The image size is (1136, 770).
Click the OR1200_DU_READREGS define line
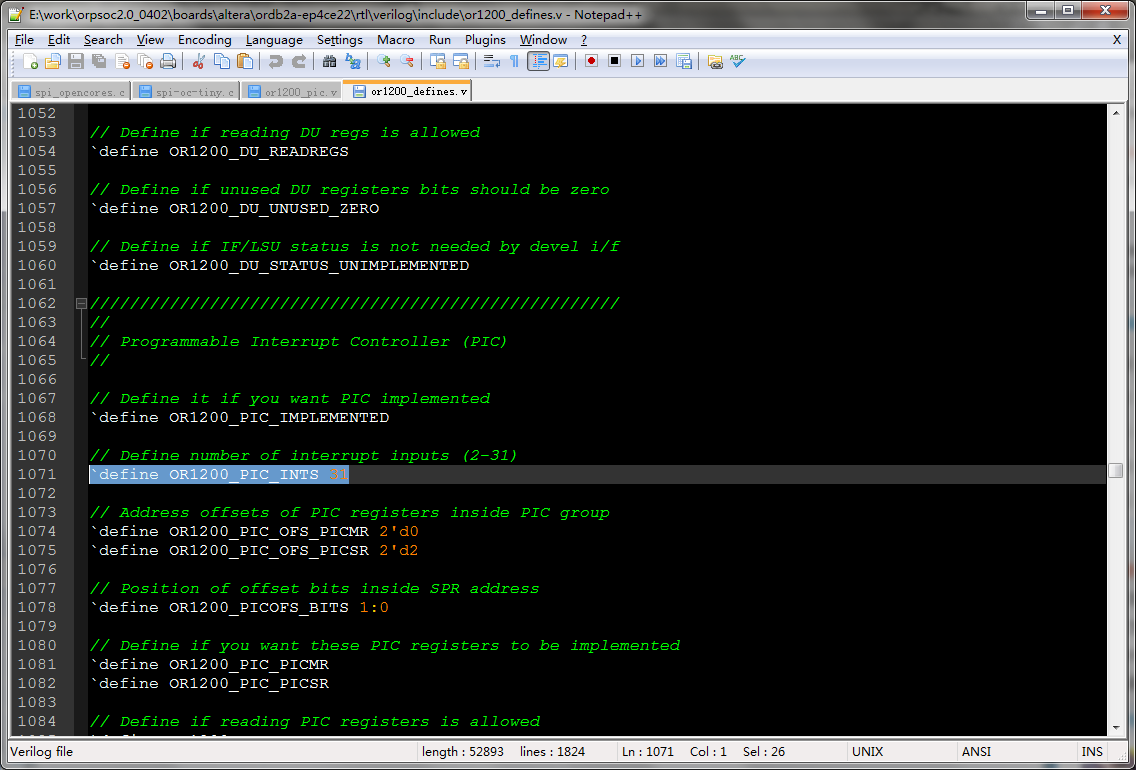220,152
